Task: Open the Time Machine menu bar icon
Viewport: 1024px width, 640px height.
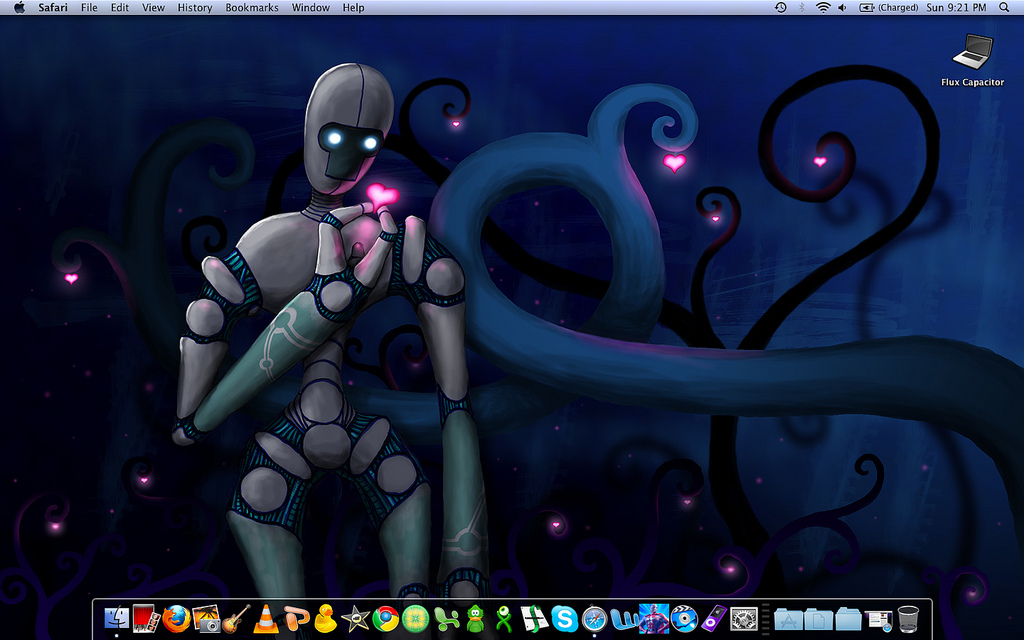Action: [781, 8]
